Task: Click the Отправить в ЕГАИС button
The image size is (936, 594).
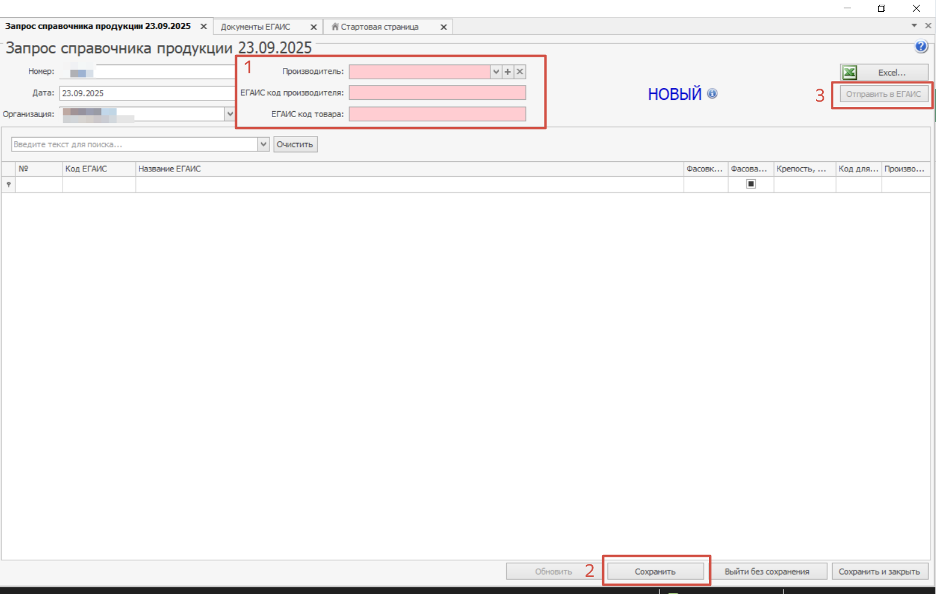Action: tap(883, 94)
